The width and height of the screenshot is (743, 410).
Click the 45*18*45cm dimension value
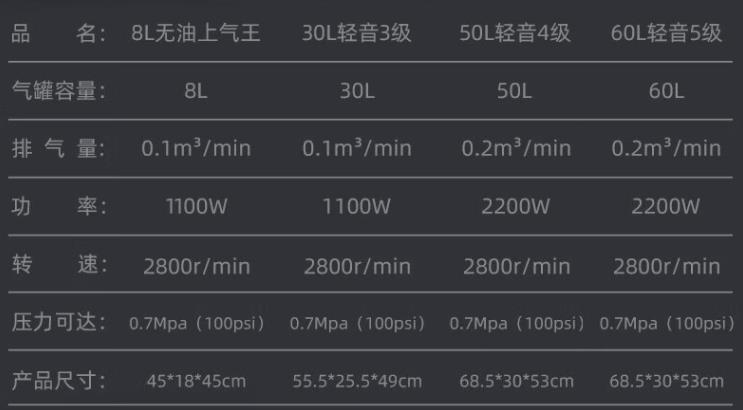[196, 381]
